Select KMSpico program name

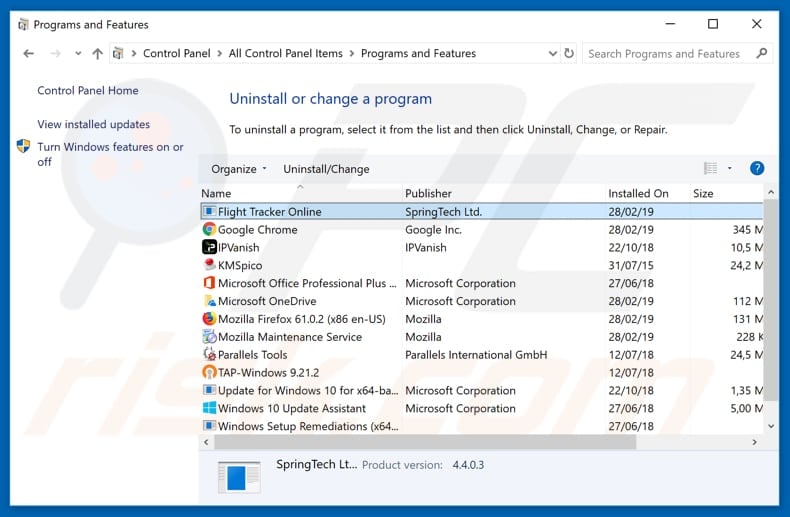coord(240,266)
